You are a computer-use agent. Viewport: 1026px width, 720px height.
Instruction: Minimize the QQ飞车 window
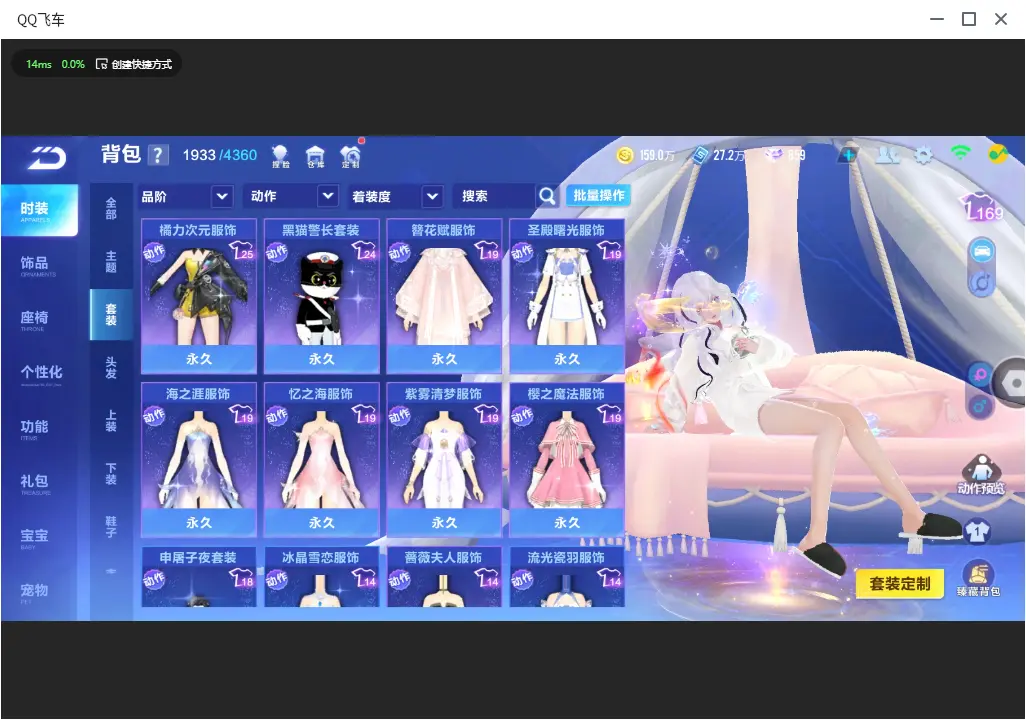(937, 20)
